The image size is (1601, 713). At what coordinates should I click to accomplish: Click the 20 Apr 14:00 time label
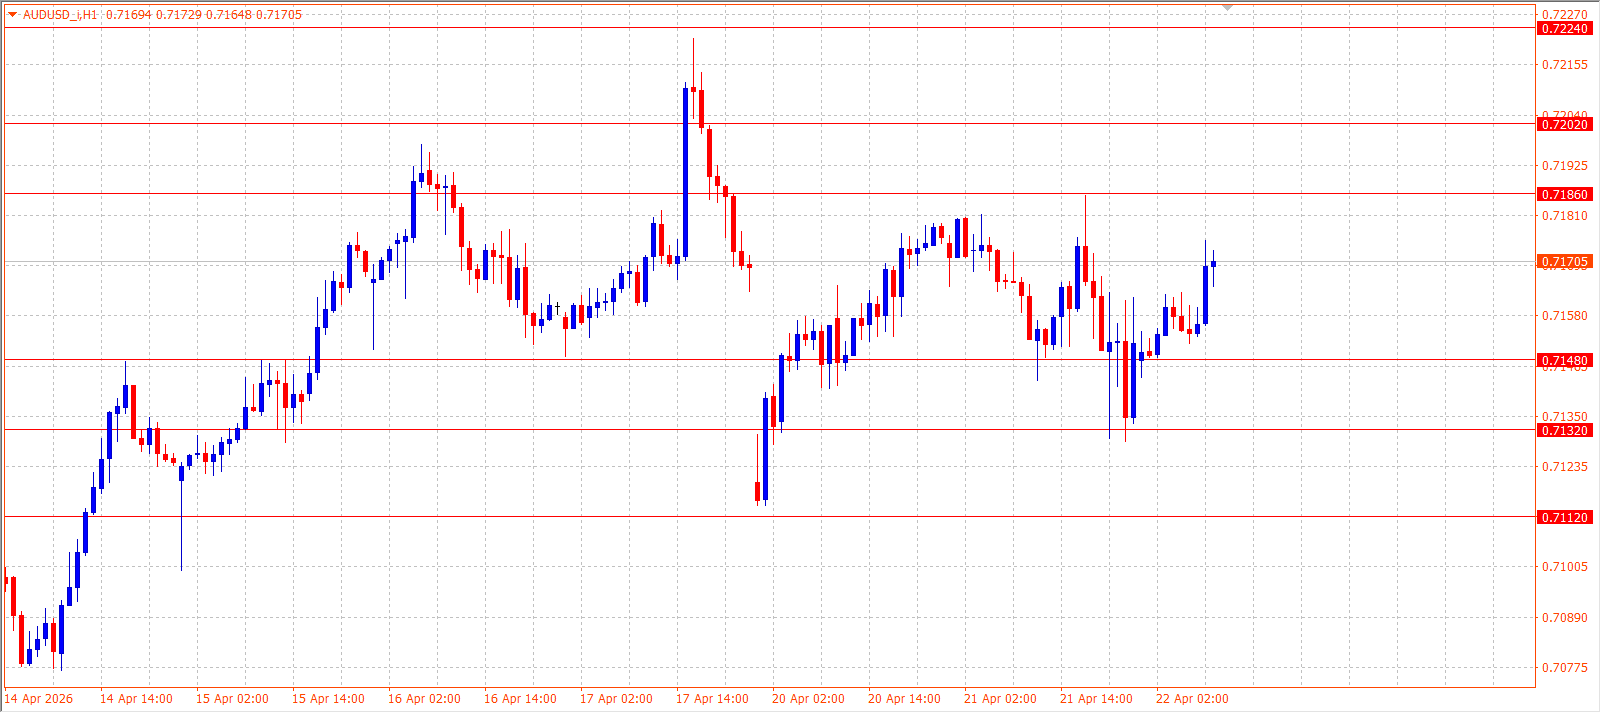pyautogui.click(x=904, y=699)
